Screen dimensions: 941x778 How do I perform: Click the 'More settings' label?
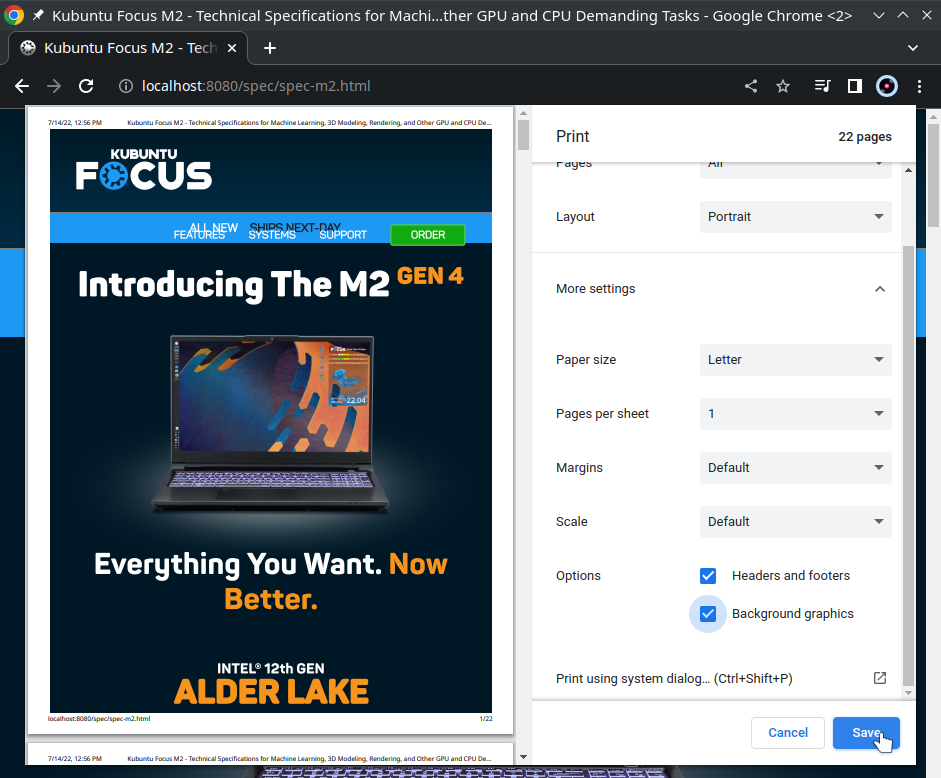[x=595, y=289]
